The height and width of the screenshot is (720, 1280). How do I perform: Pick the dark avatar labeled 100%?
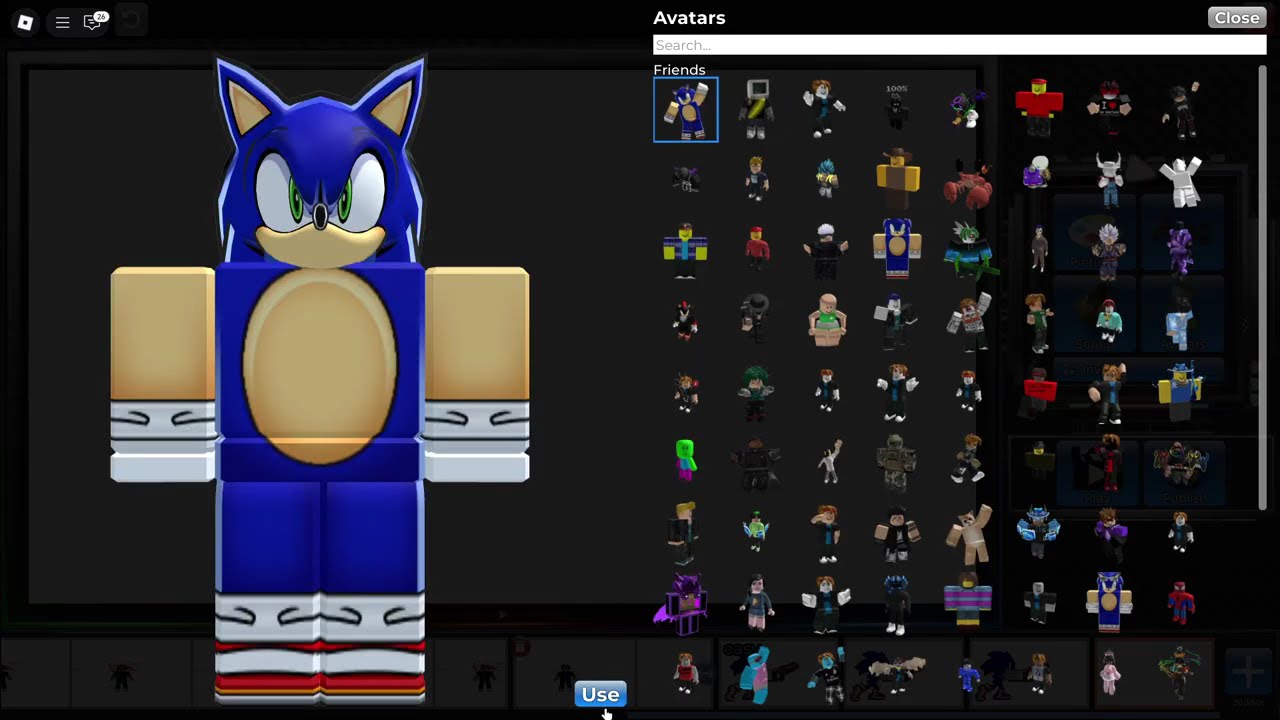point(896,107)
